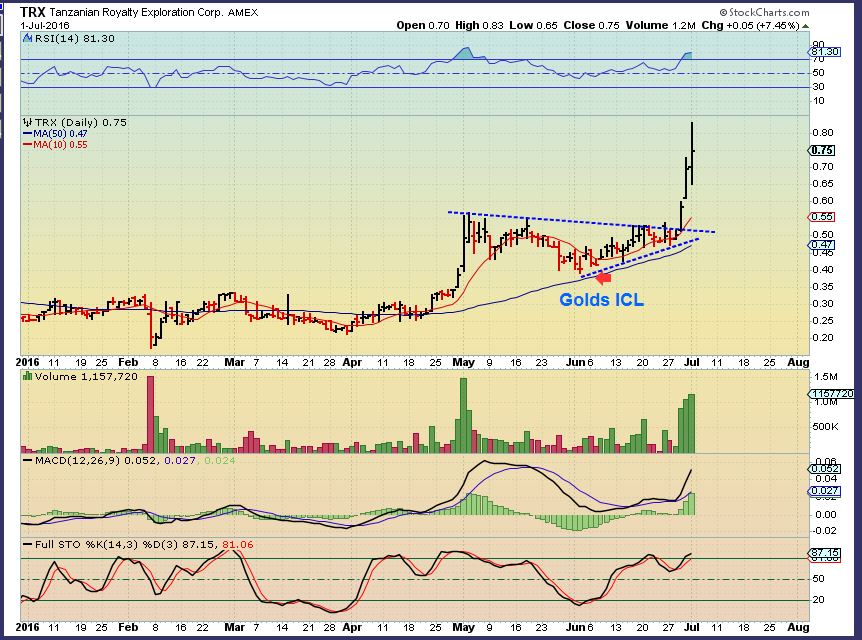Viewport: 862px width, 640px height.
Task: Click the 1.5M label on the volume axis
Action: tap(825, 377)
